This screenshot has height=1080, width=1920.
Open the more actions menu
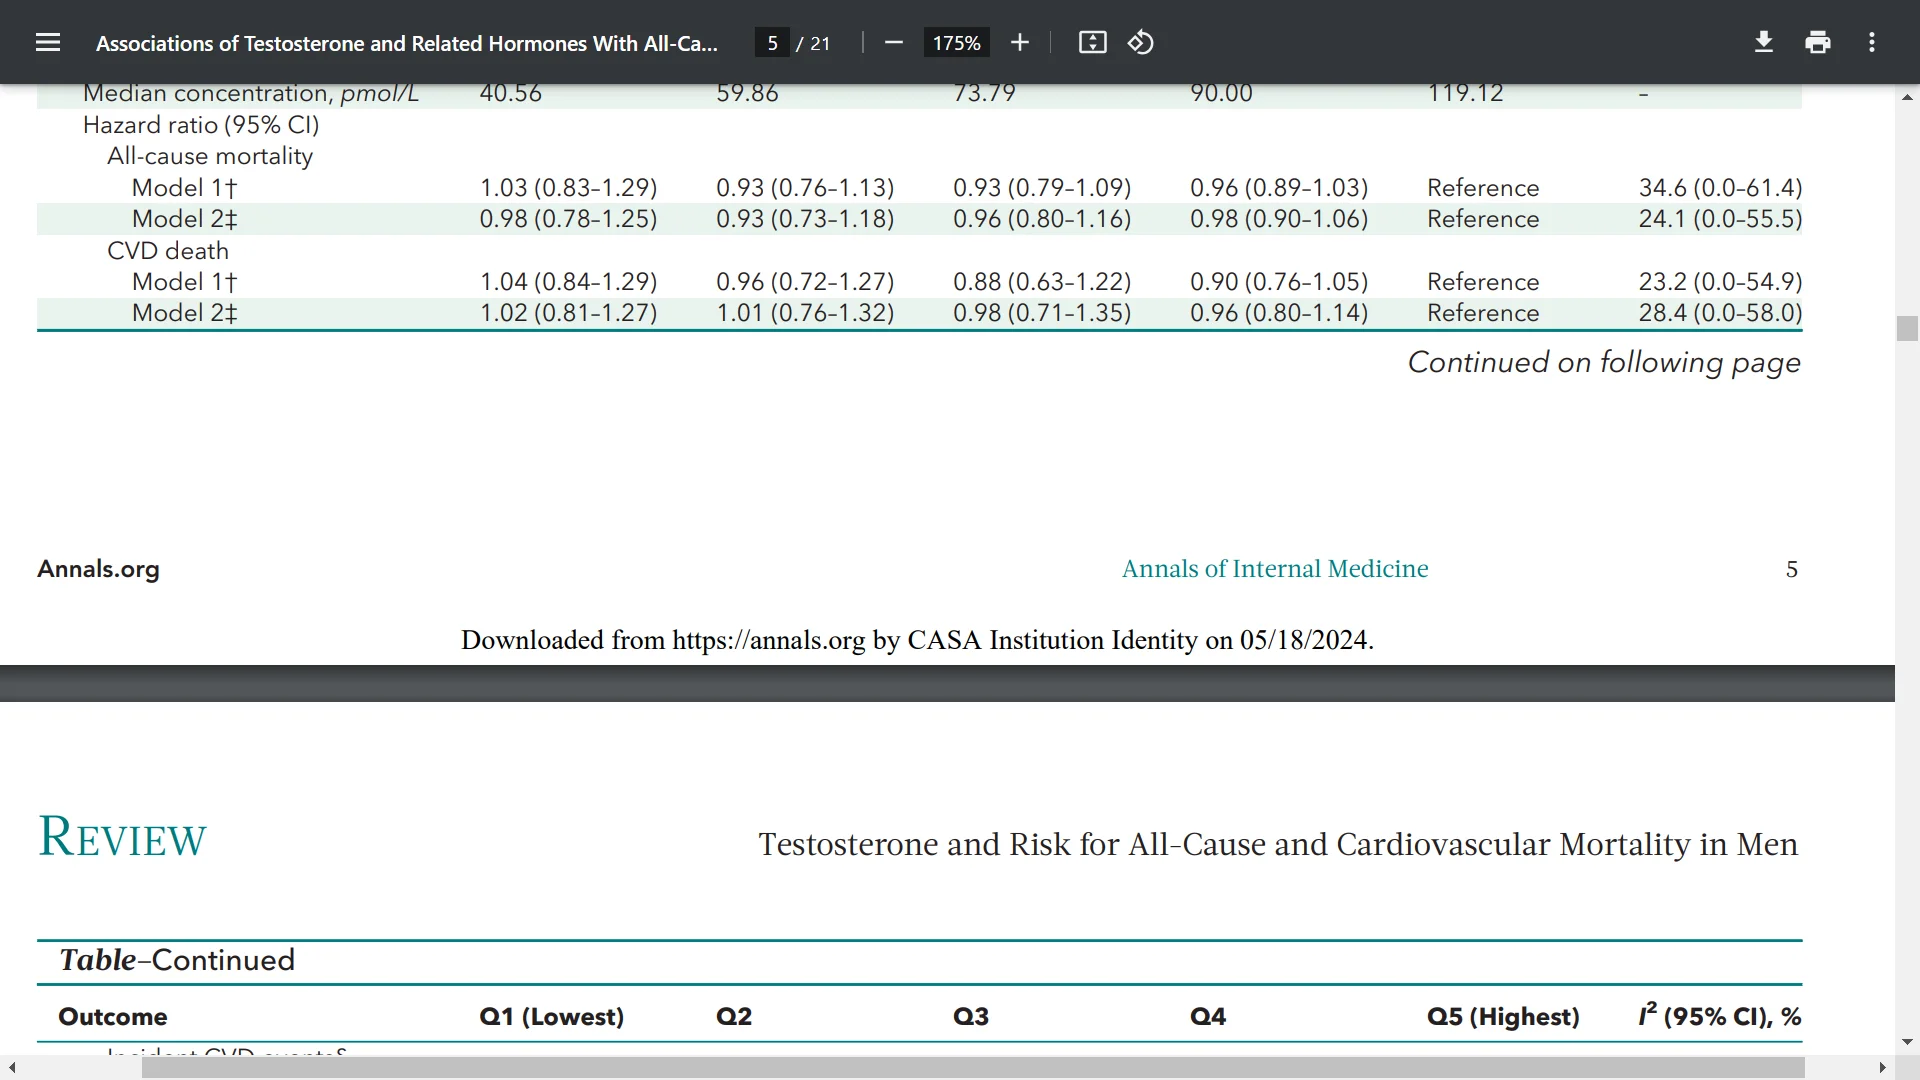tap(1872, 43)
